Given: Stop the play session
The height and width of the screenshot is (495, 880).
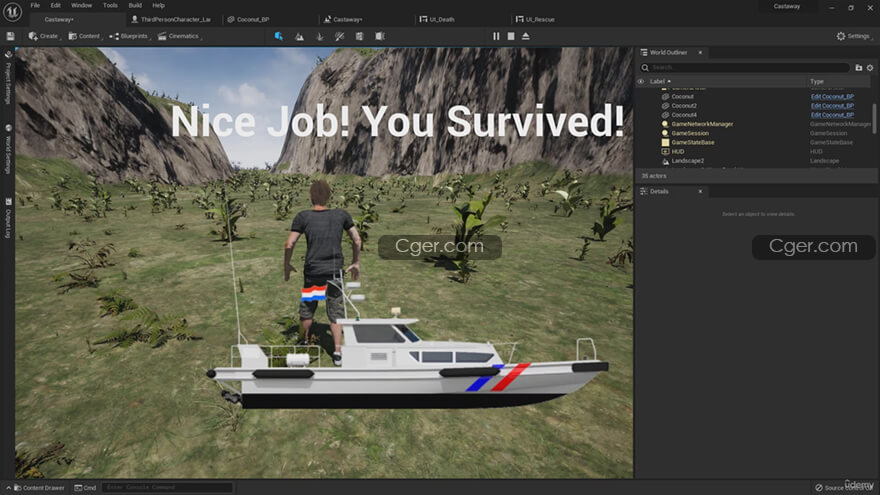Looking at the screenshot, I should point(511,36).
